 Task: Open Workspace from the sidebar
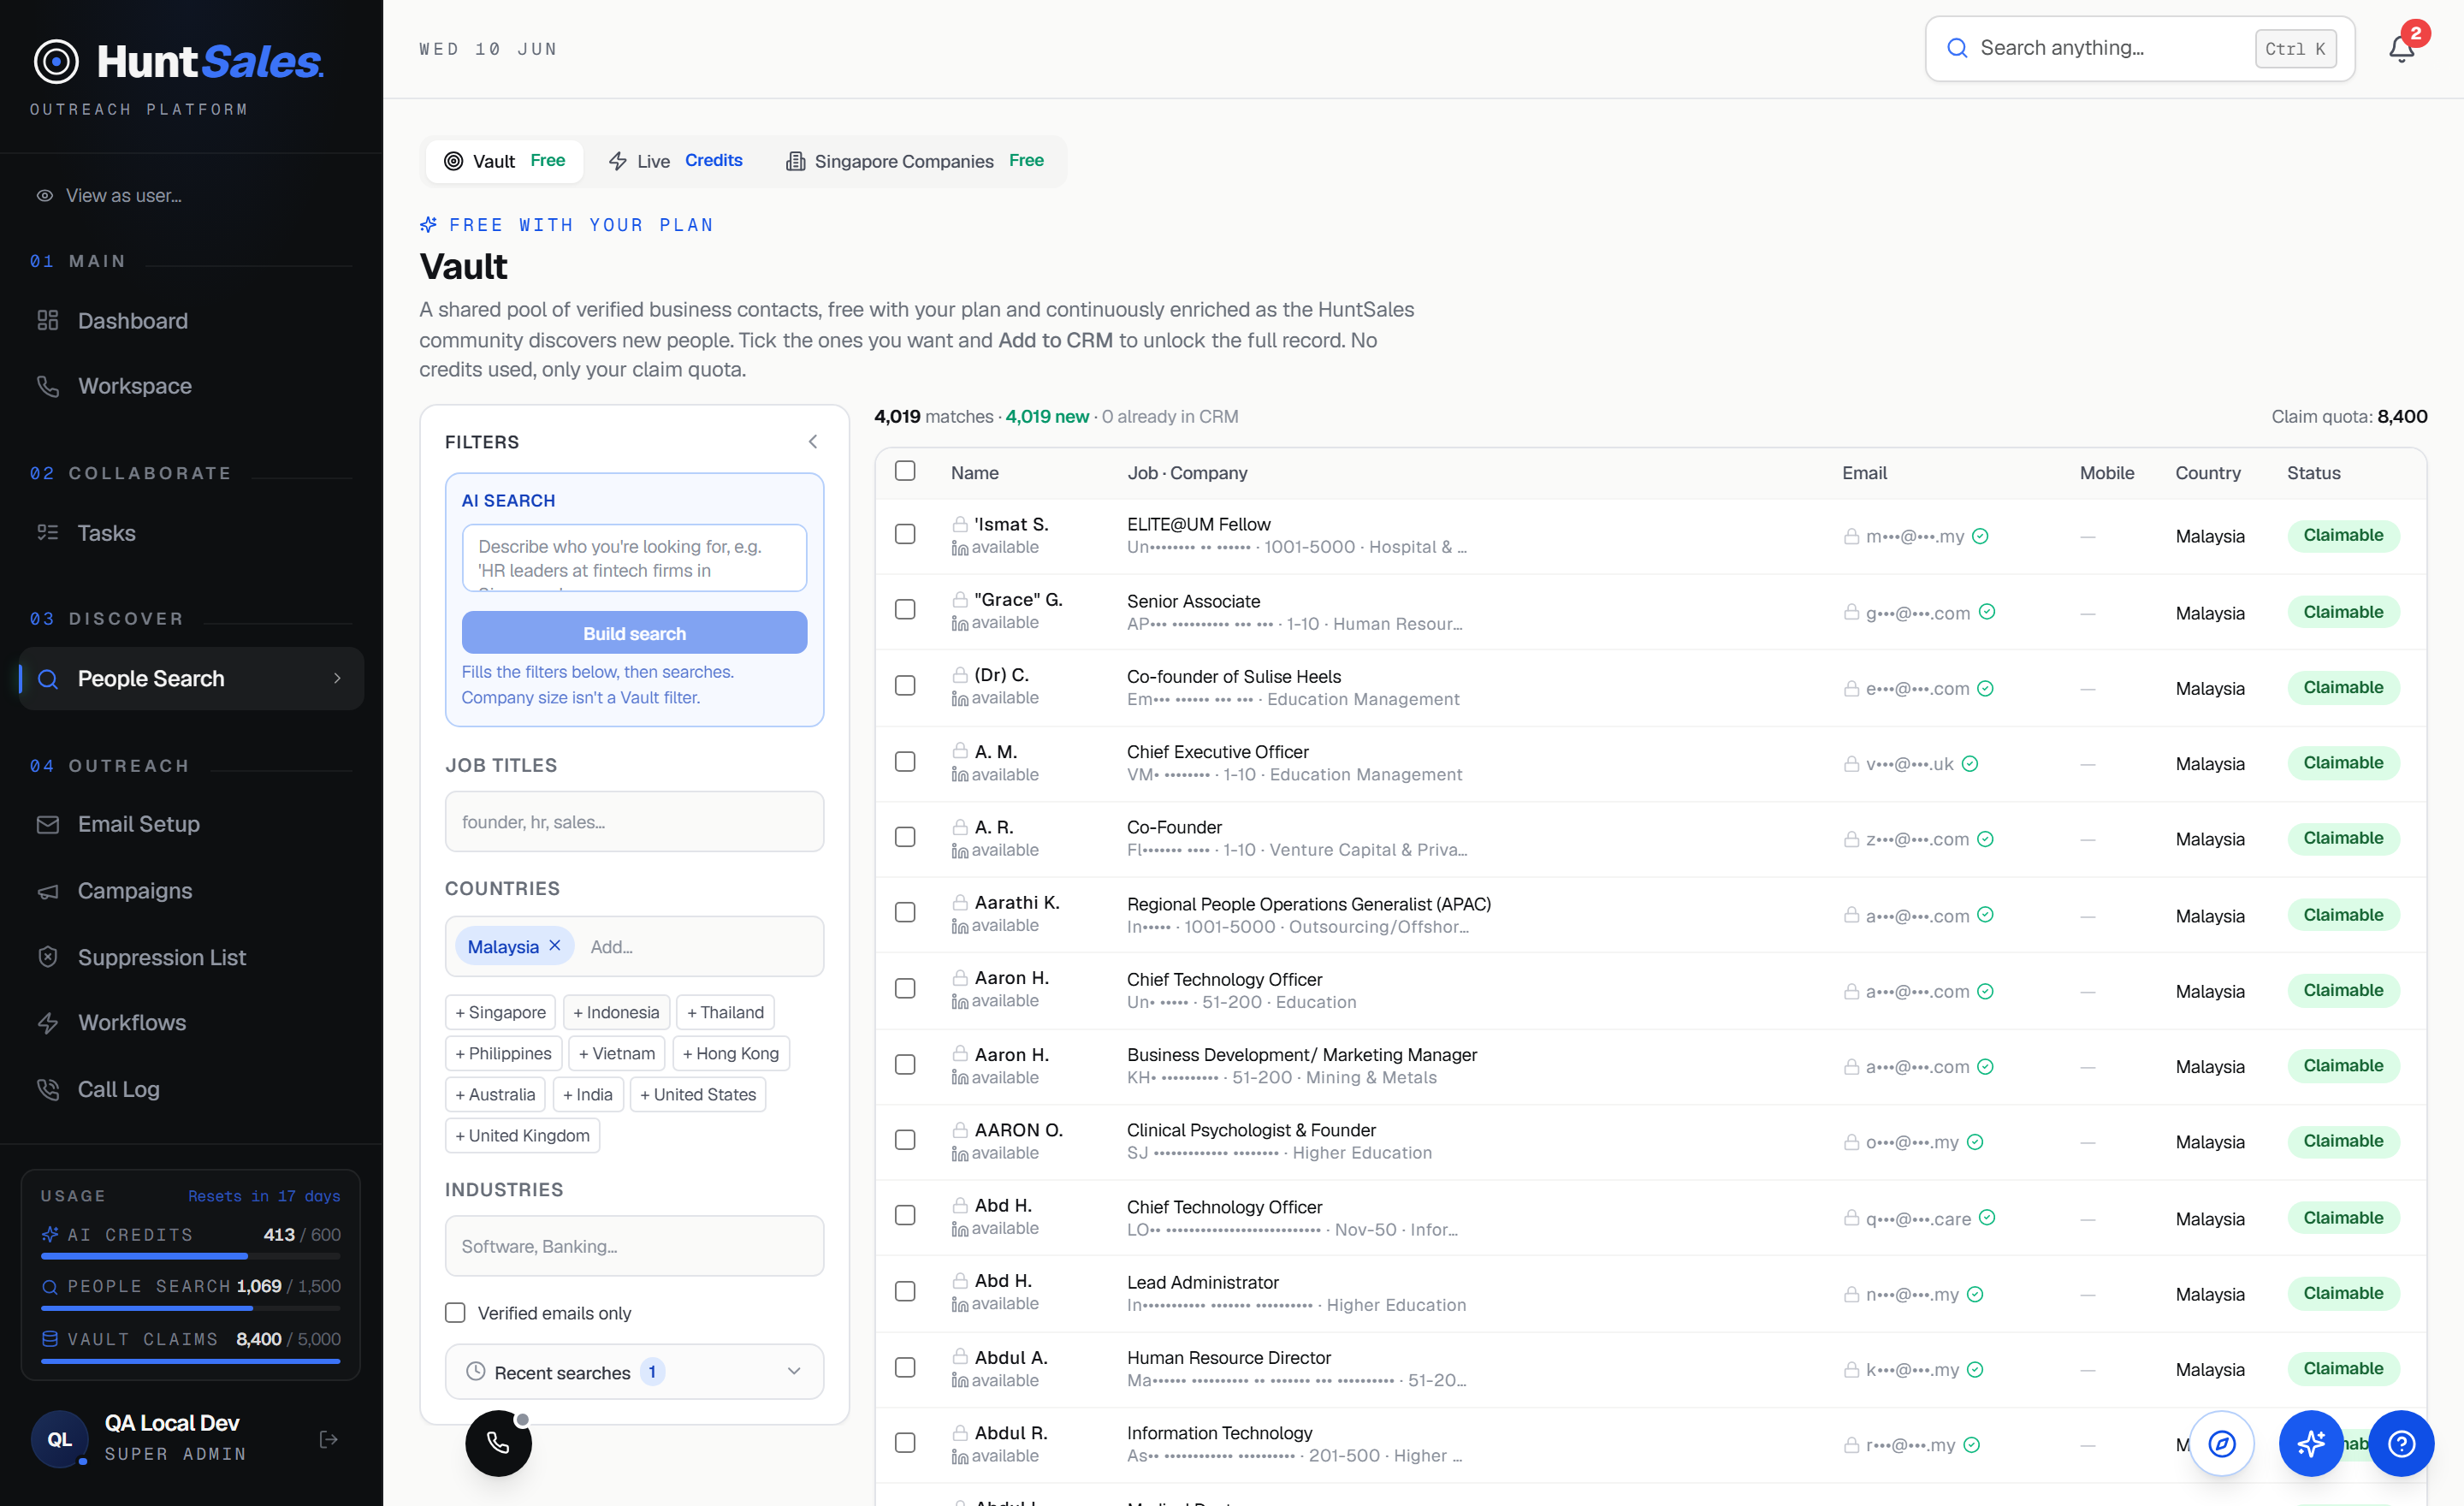pos(191,386)
